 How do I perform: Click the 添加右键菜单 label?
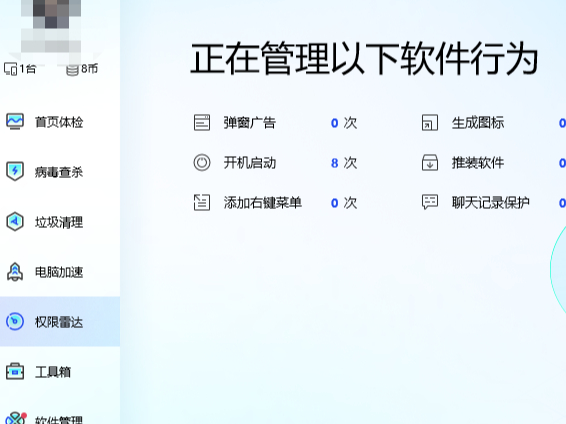coord(262,202)
